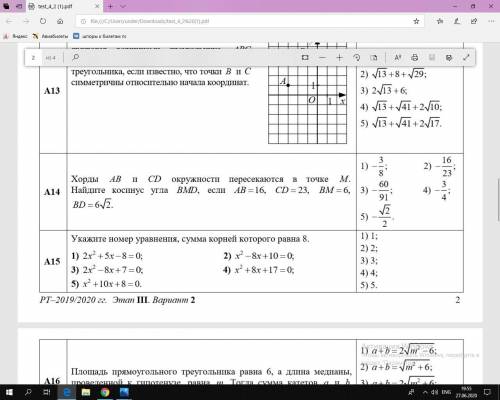Print the PDF document
500x400 pixels.
tap(415, 58)
